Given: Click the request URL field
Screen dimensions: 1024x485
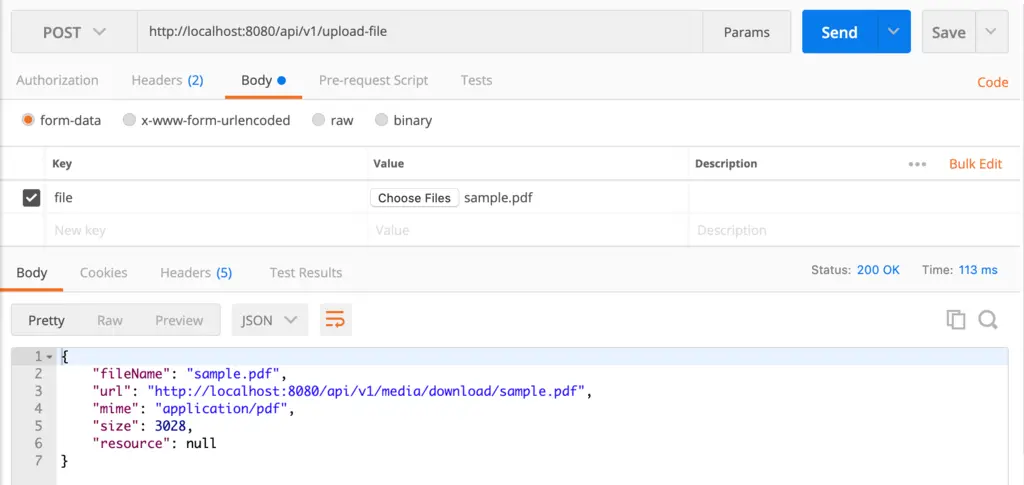Looking at the screenshot, I should pyautogui.click(x=420, y=31).
